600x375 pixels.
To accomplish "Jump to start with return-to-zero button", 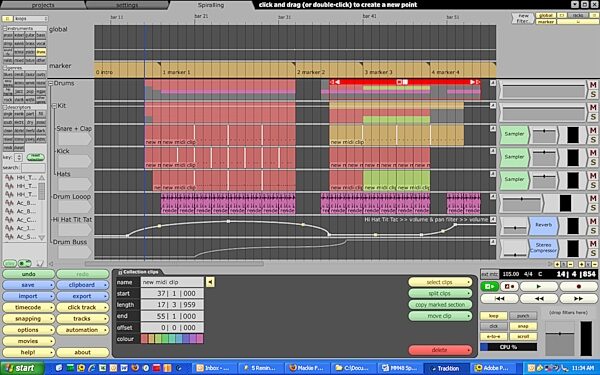I will (x=499, y=298).
